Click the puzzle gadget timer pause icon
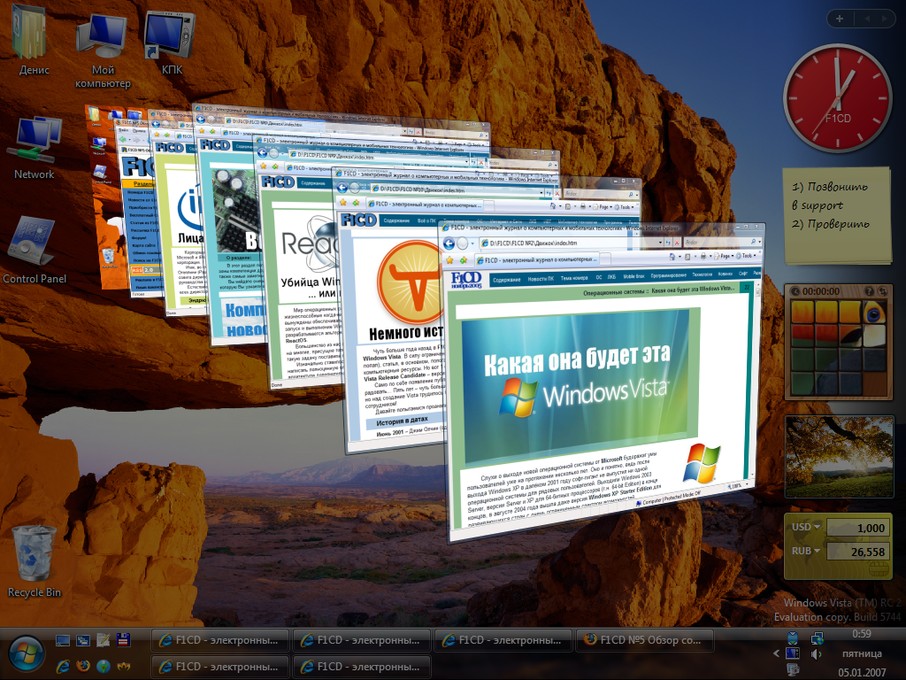The height and width of the screenshot is (680, 906). tap(796, 291)
